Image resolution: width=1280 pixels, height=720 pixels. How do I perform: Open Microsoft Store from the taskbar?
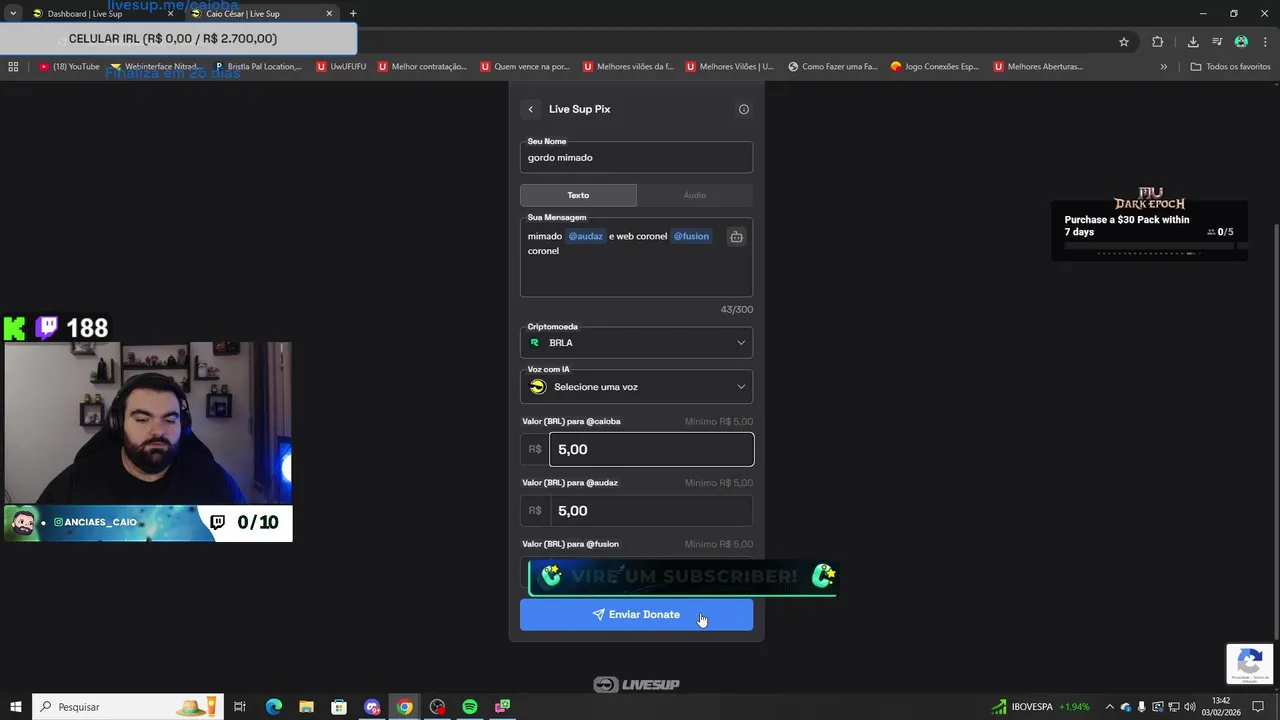339,707
